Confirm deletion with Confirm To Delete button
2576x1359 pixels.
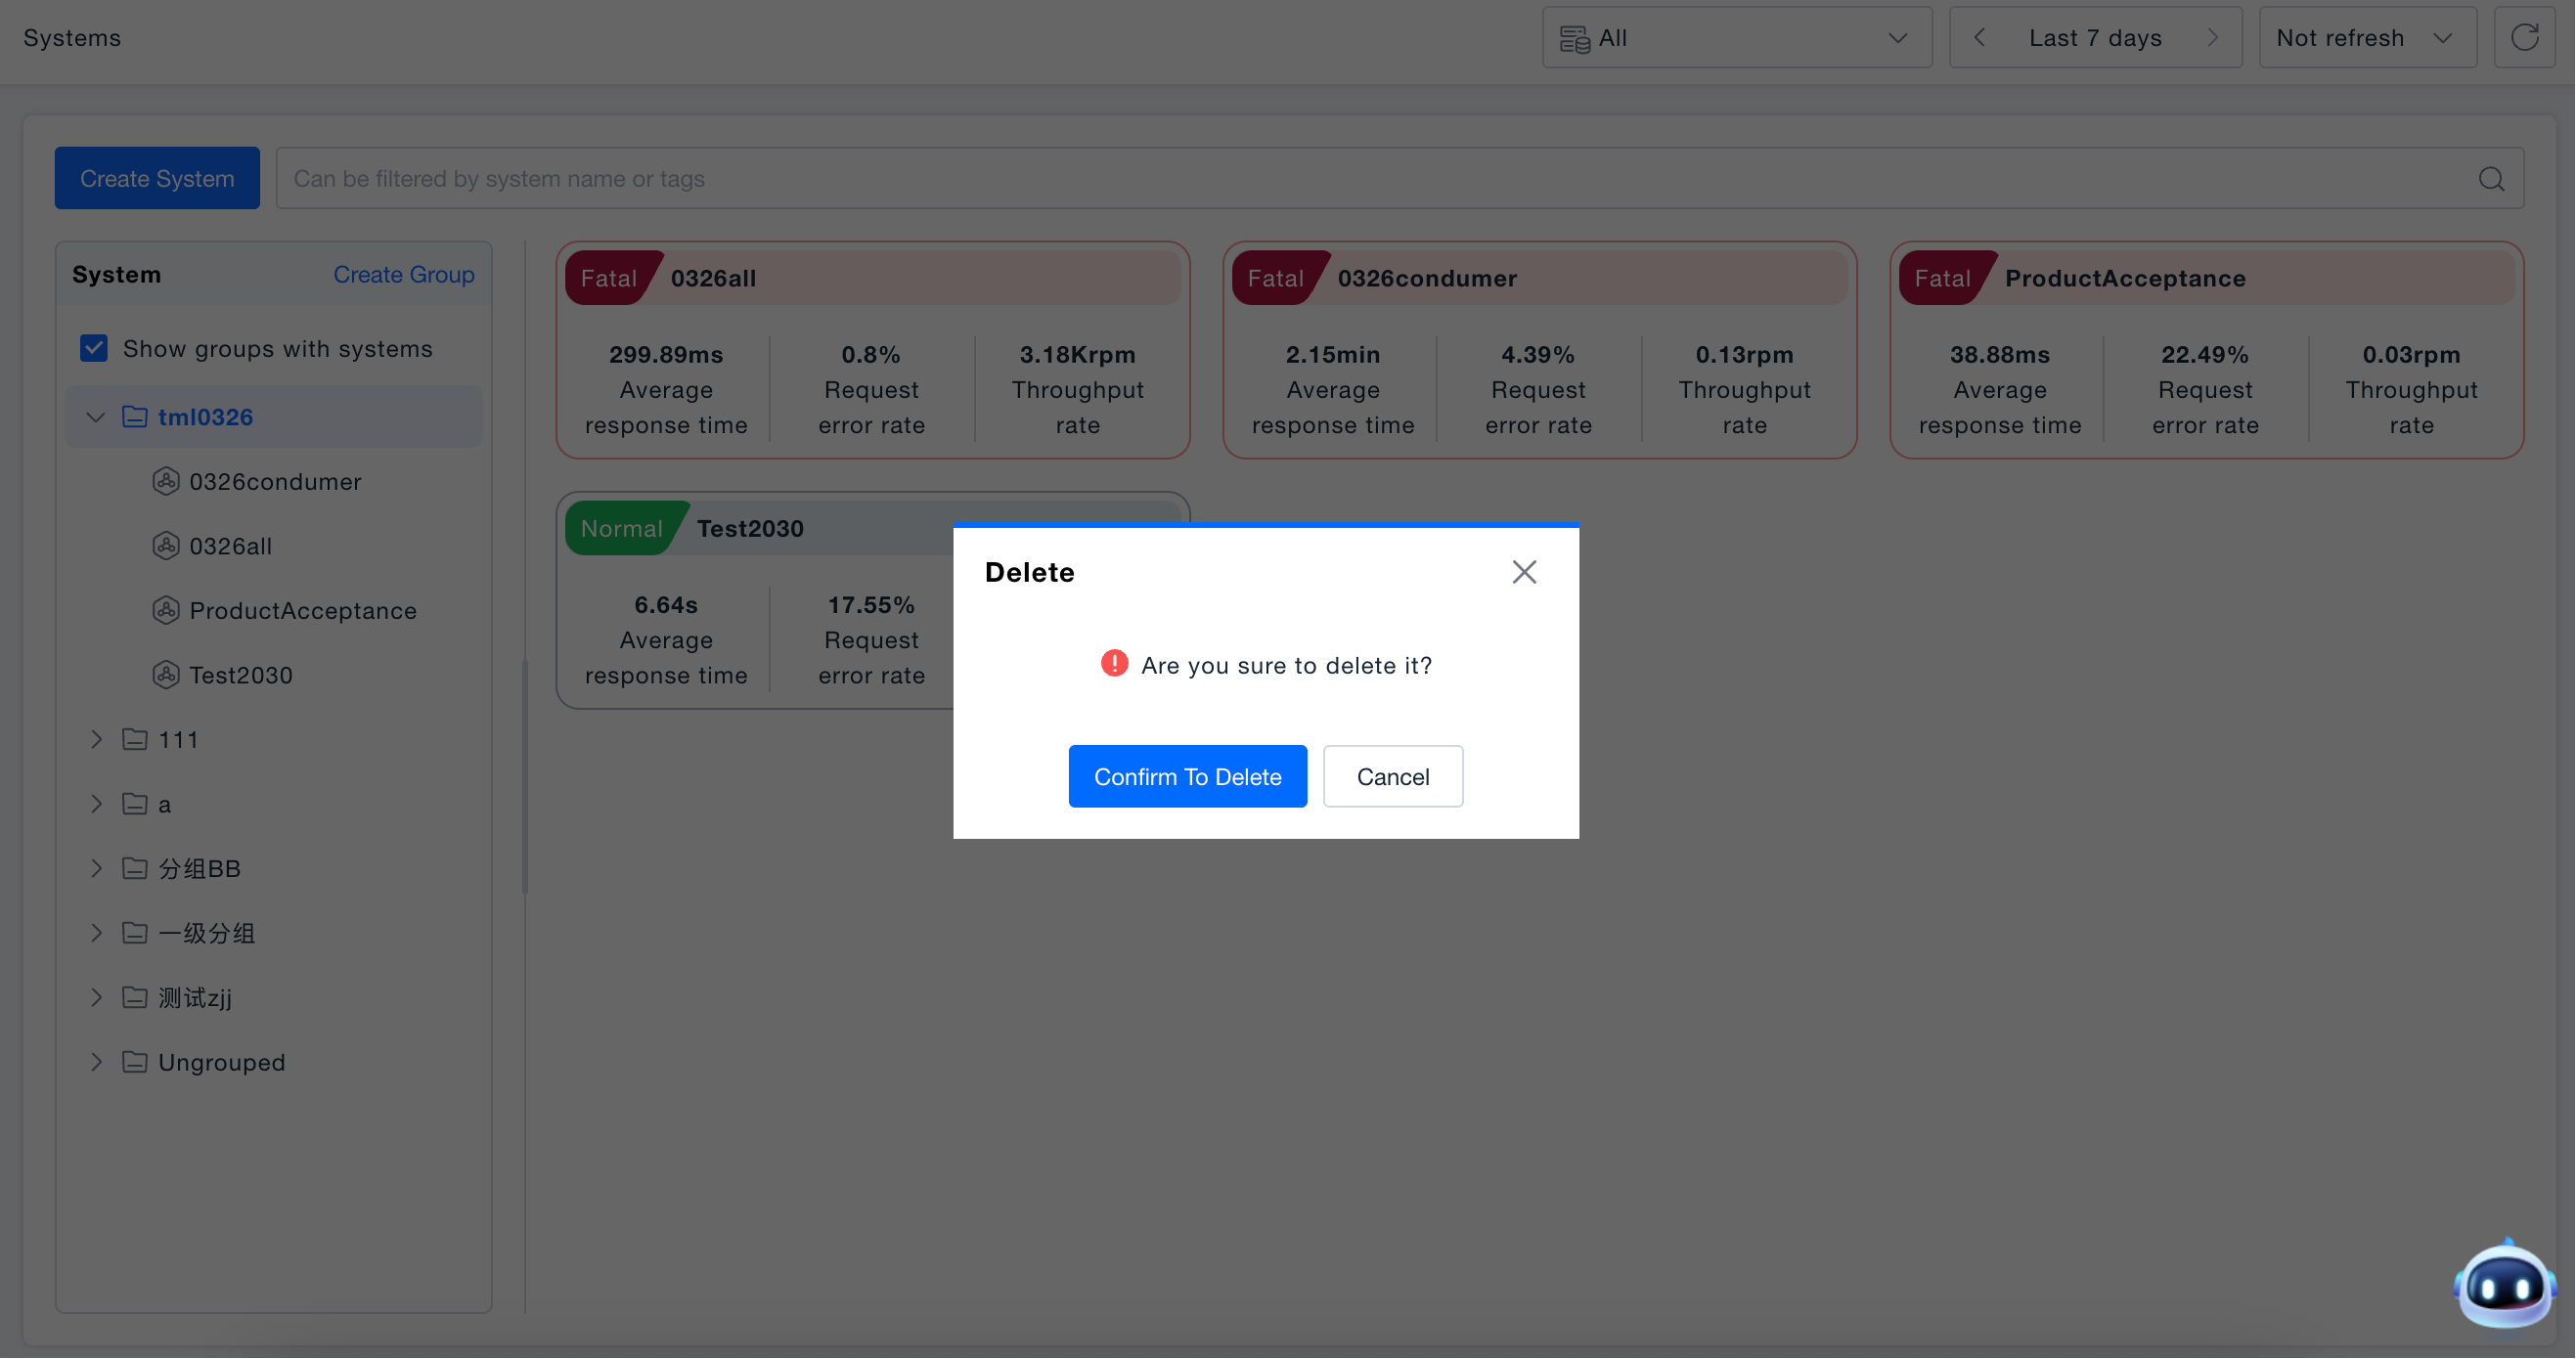(x=1187, y=776)
